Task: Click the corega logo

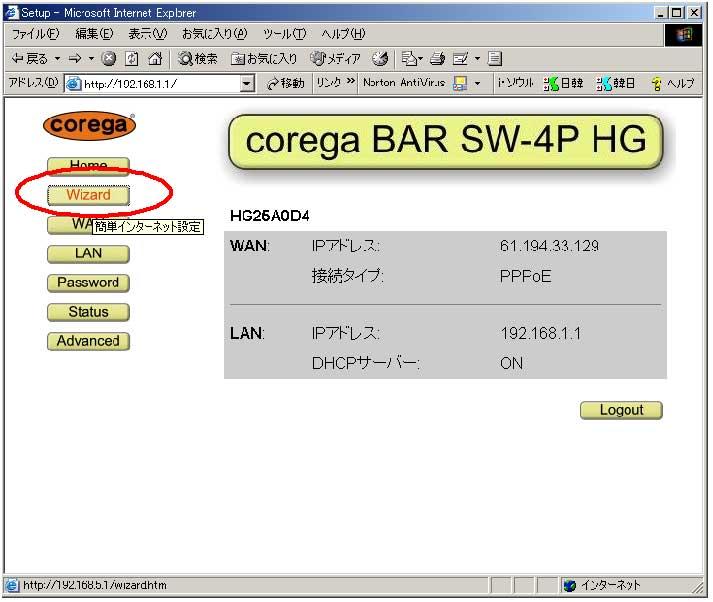Action: [88, 126]
